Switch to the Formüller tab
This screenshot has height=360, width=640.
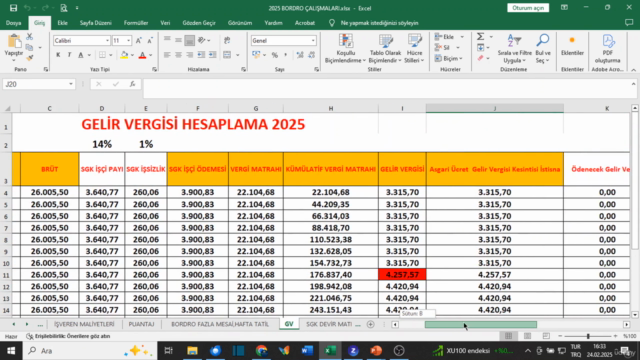[x=136, y=23]
